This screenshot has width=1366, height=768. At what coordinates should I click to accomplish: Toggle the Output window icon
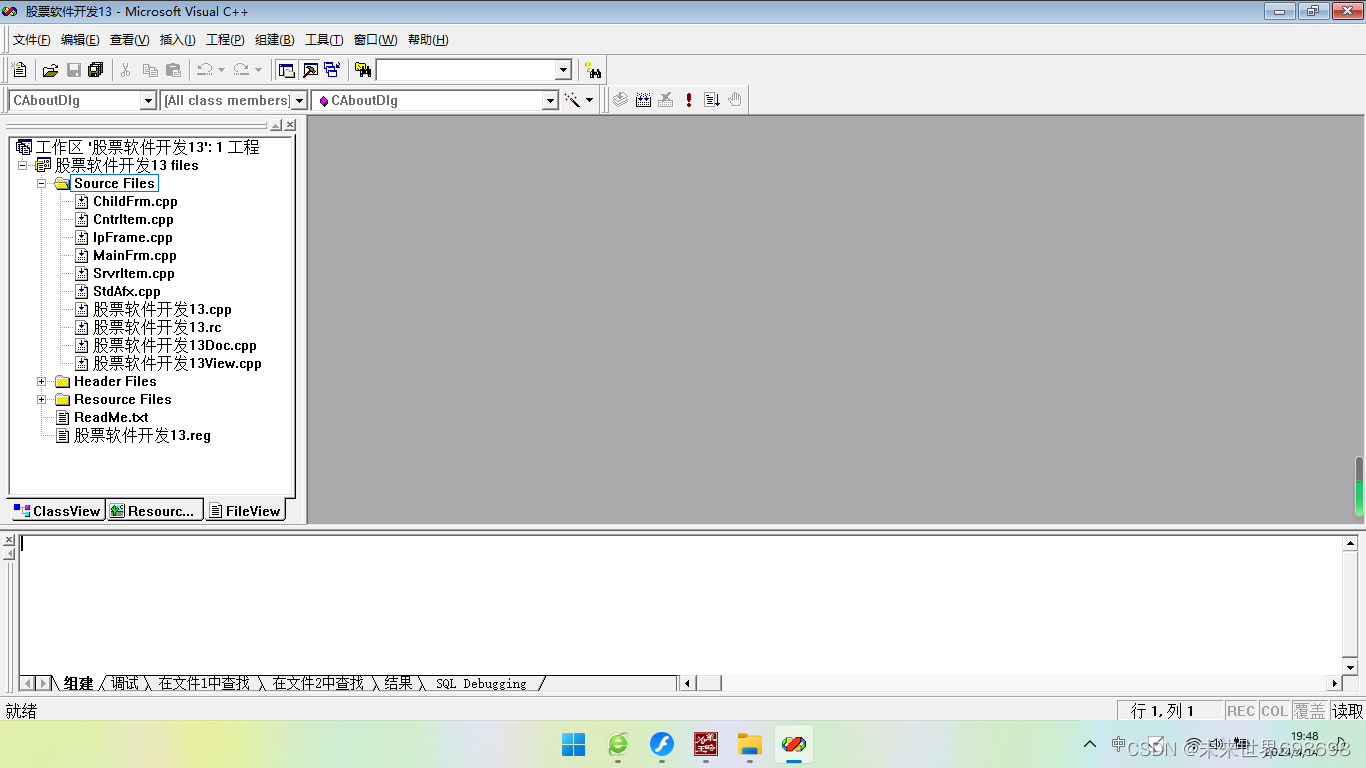tap(310, 70)
